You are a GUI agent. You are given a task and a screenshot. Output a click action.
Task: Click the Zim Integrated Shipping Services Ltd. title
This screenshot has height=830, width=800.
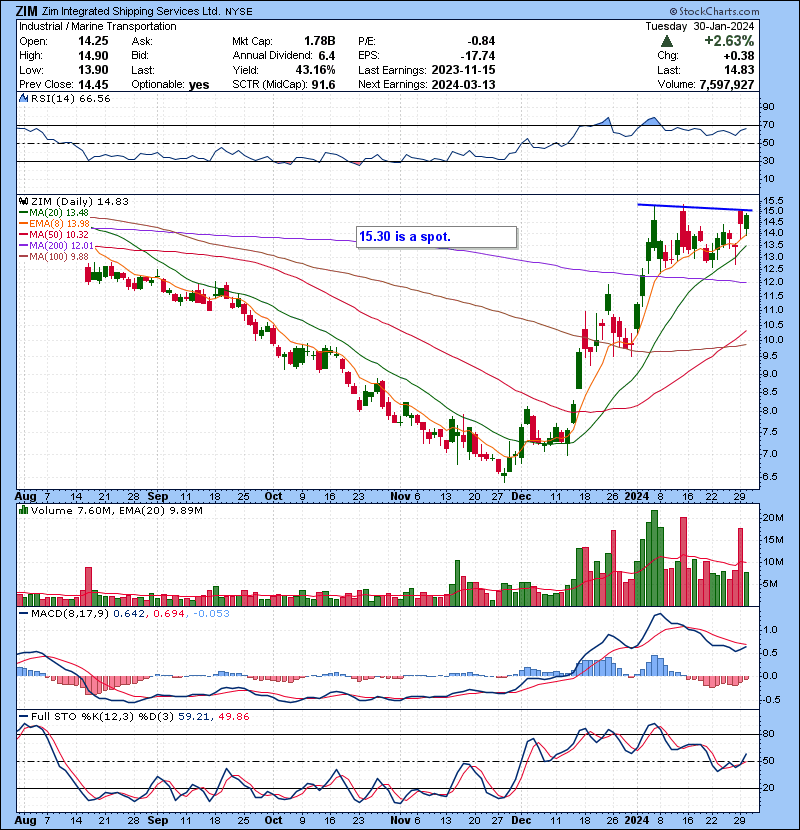coord(130,11)
